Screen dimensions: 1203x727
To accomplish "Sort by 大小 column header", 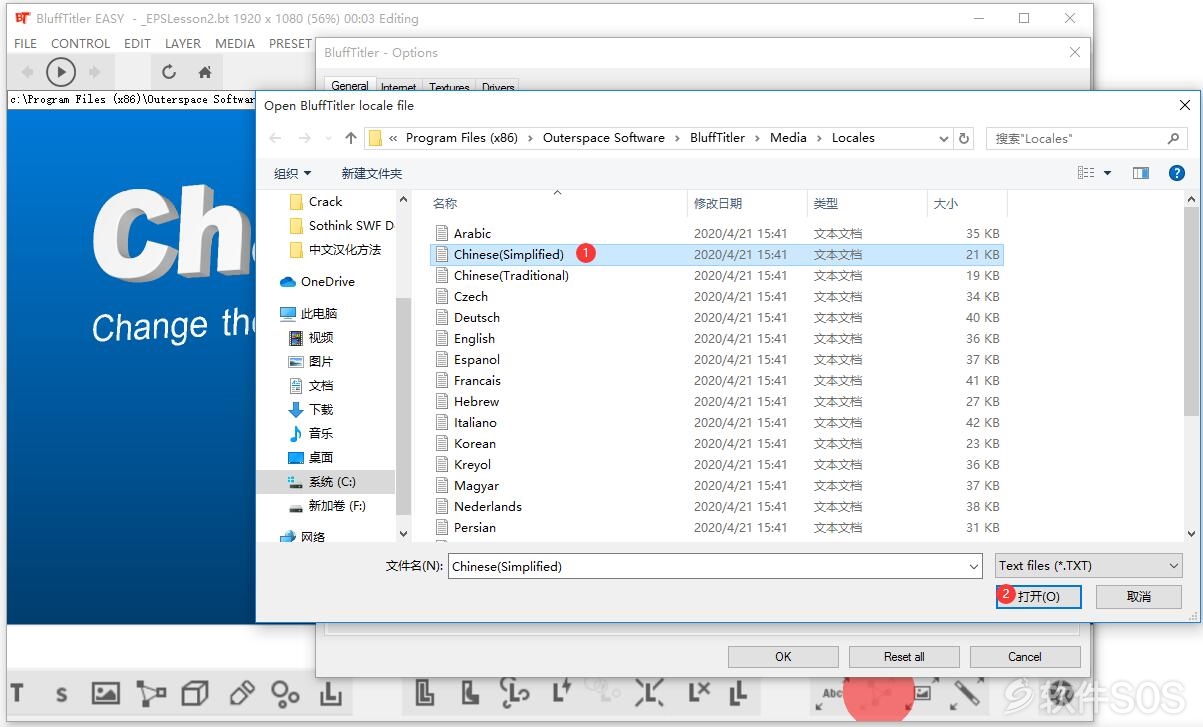I will coord(946,203).
